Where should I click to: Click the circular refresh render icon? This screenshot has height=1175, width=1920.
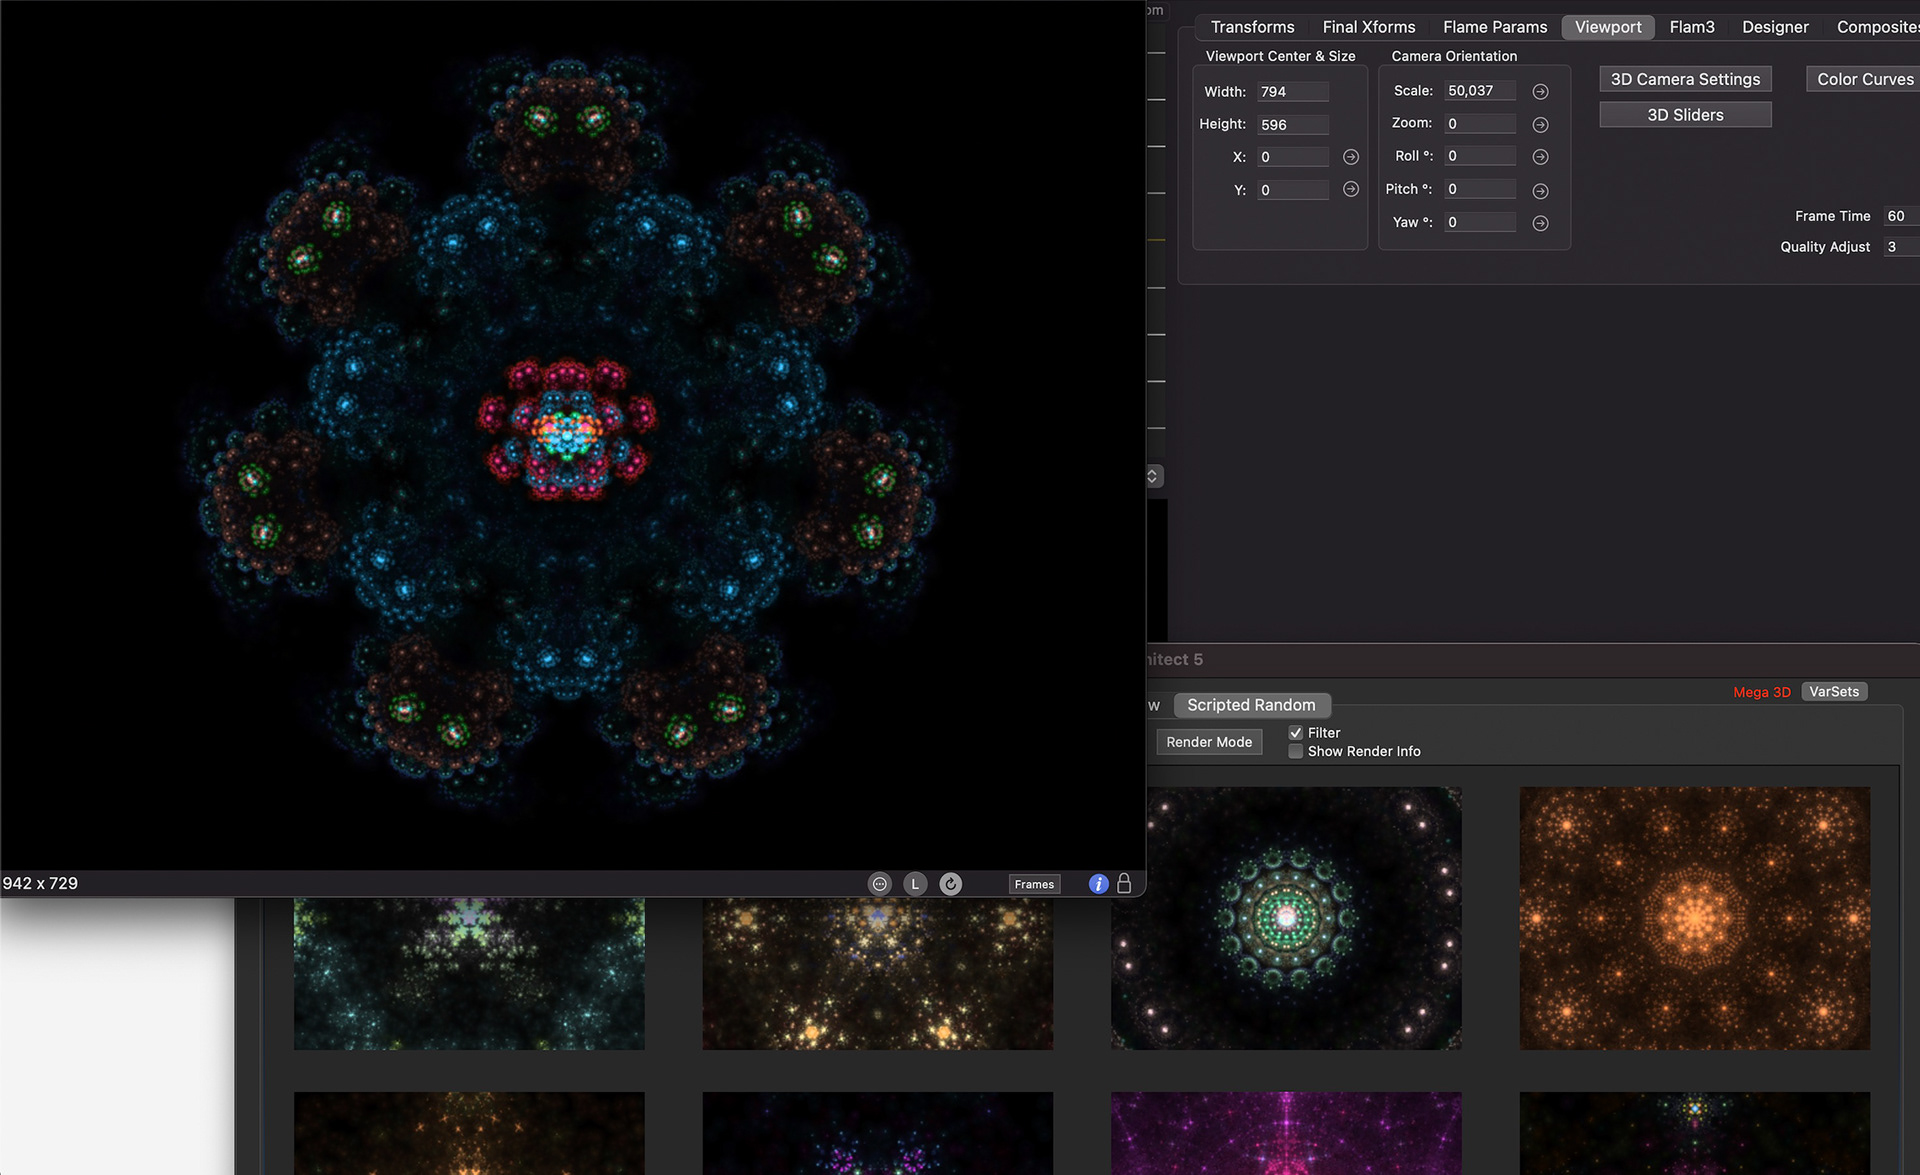(951, 884)
